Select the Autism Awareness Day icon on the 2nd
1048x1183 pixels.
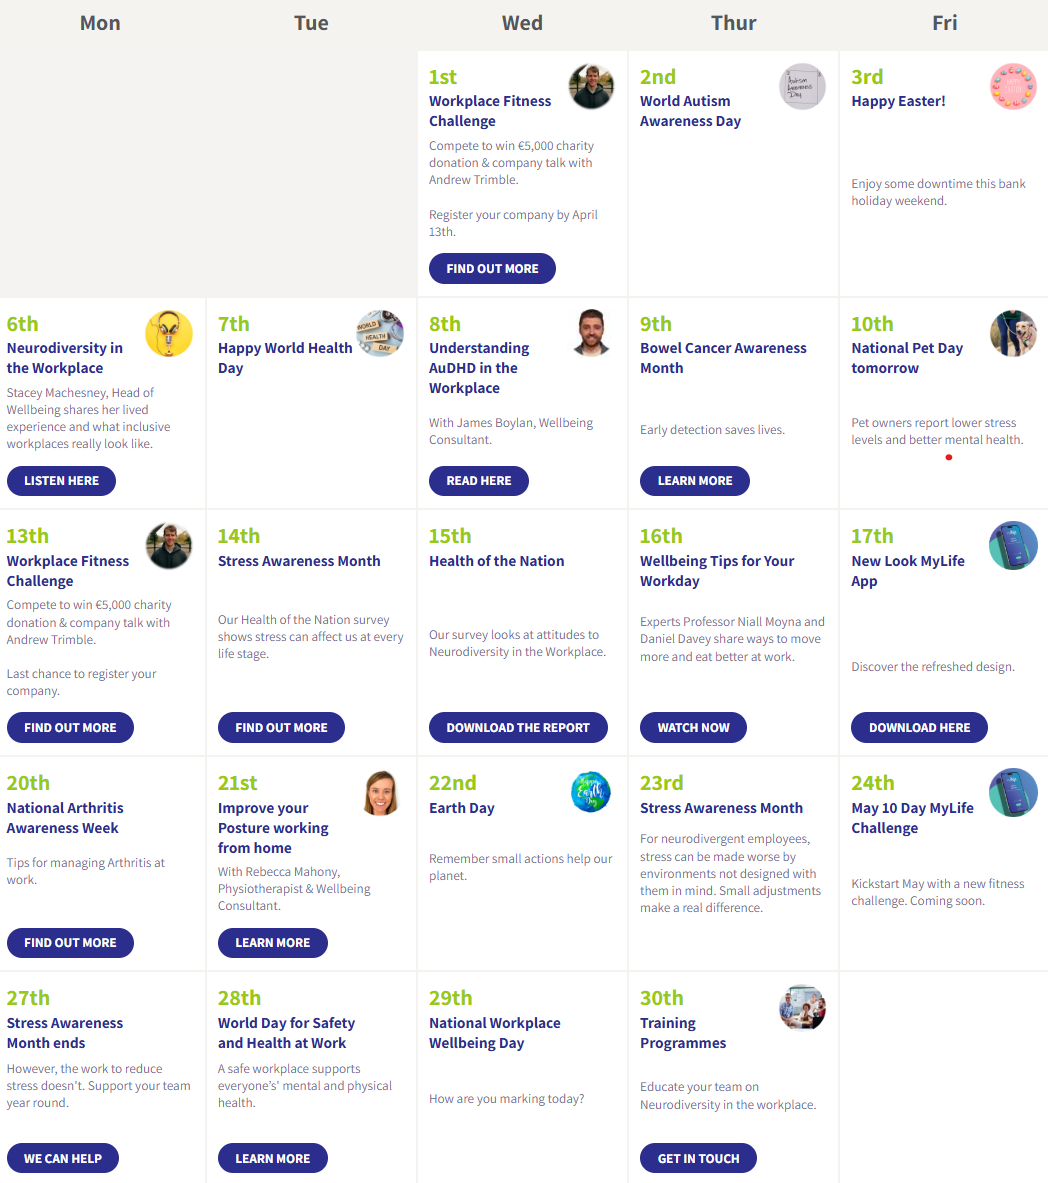(x=802, y=87)
